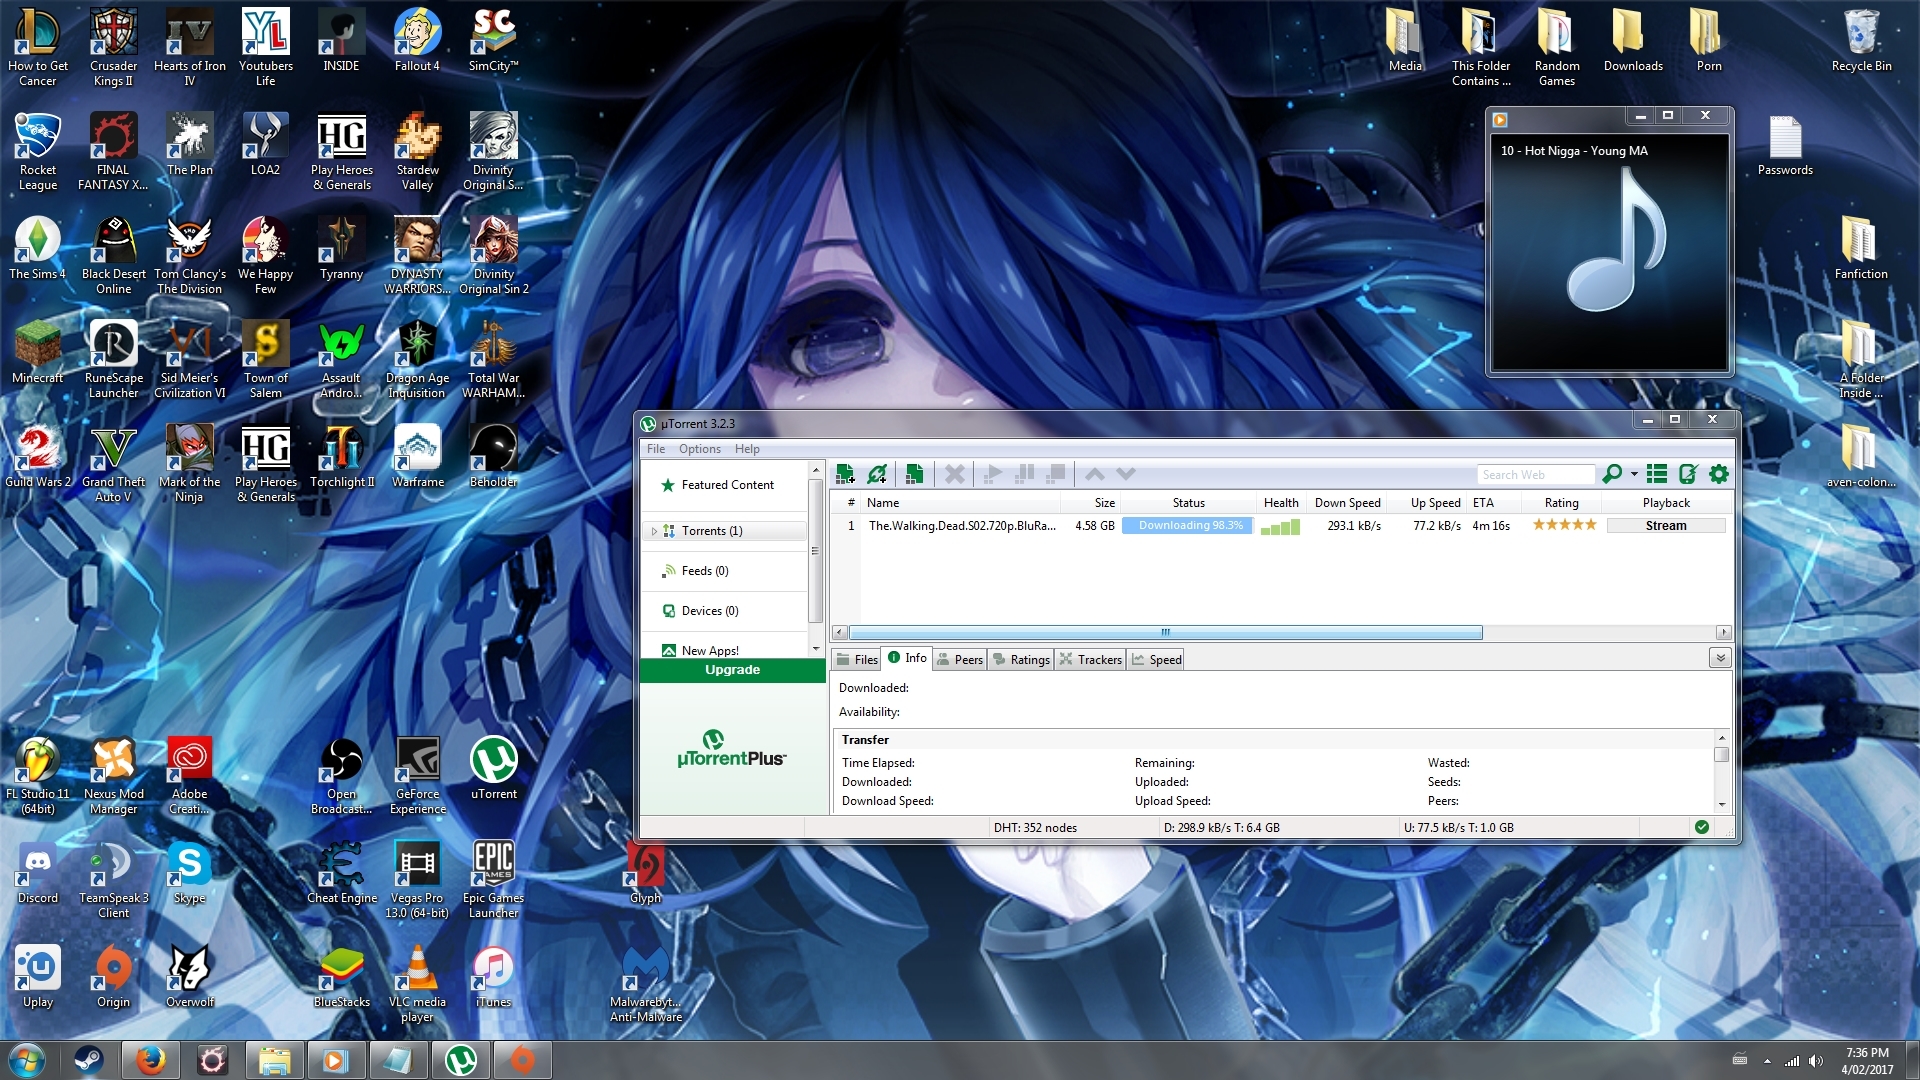Open uTorrent preferences gear icon

coord(1719,474)
